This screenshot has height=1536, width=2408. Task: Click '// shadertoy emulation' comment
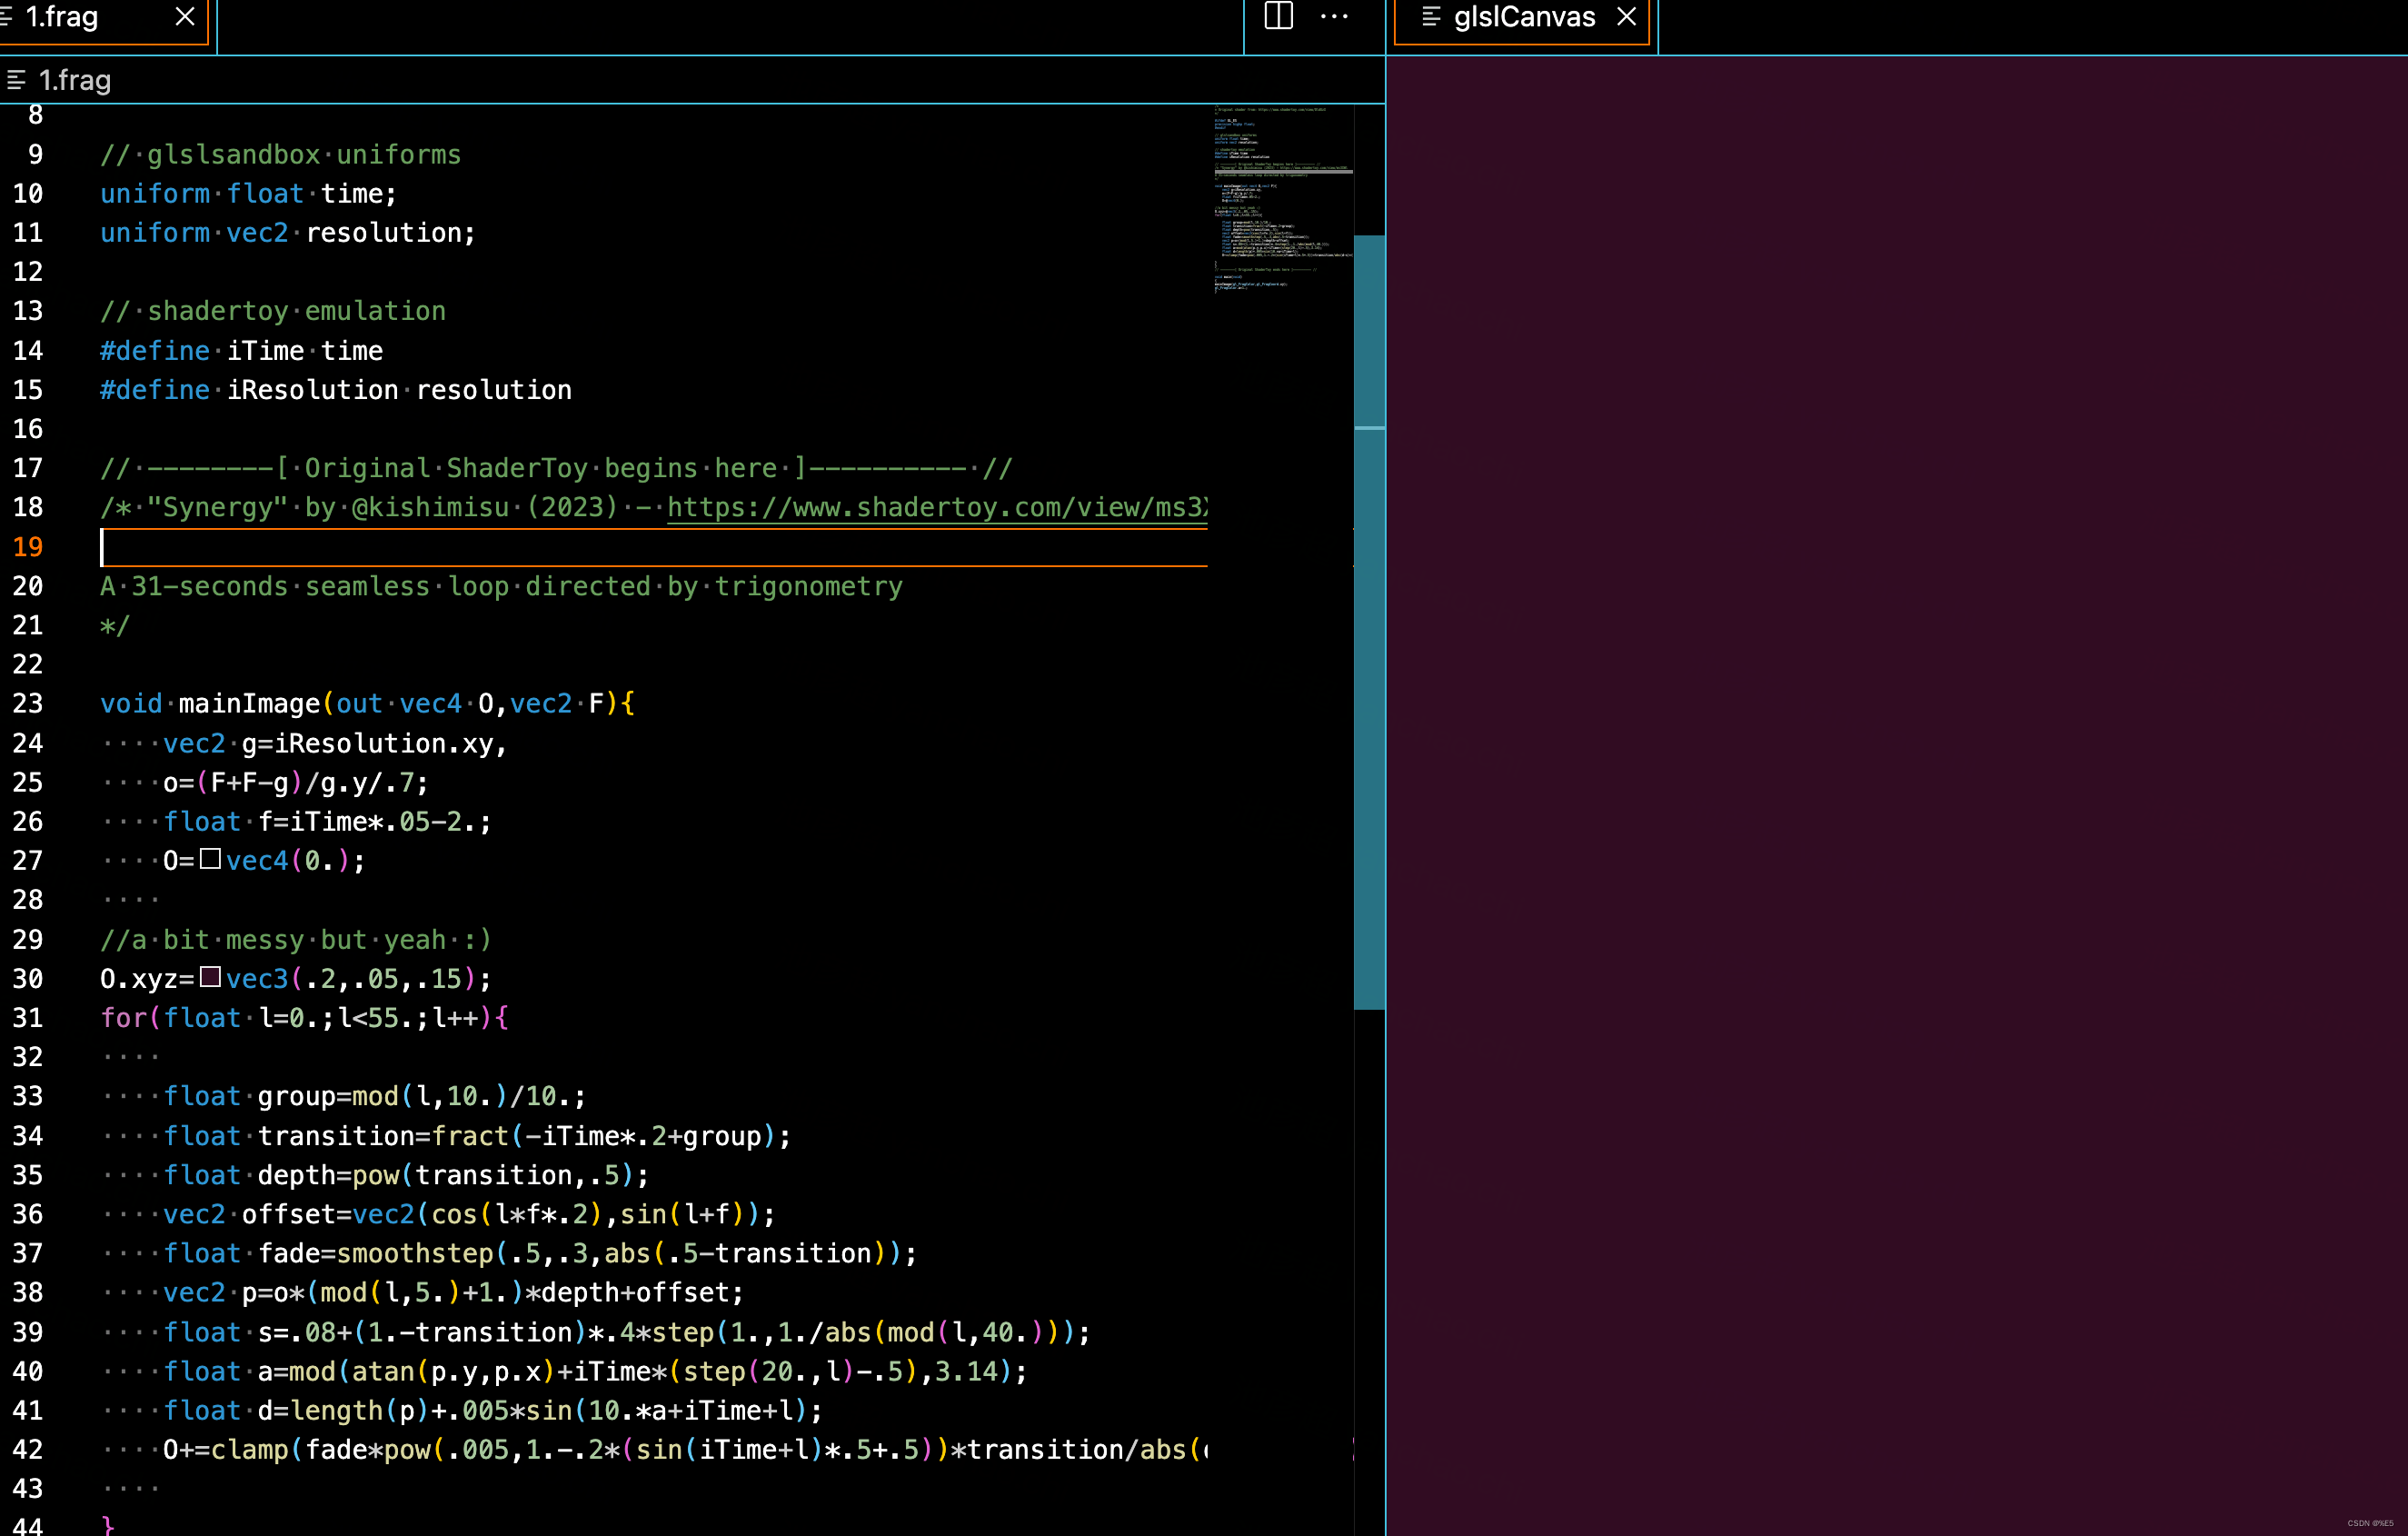click(x=273, y=311)
